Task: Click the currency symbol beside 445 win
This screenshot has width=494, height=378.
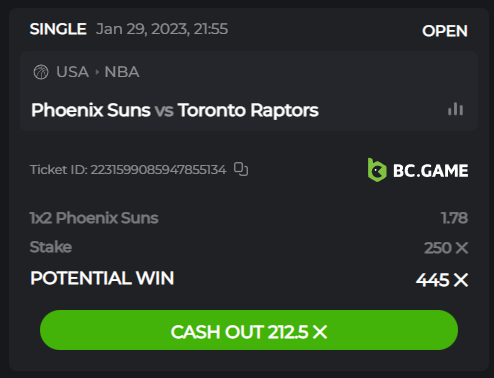Action: [461, 280]
